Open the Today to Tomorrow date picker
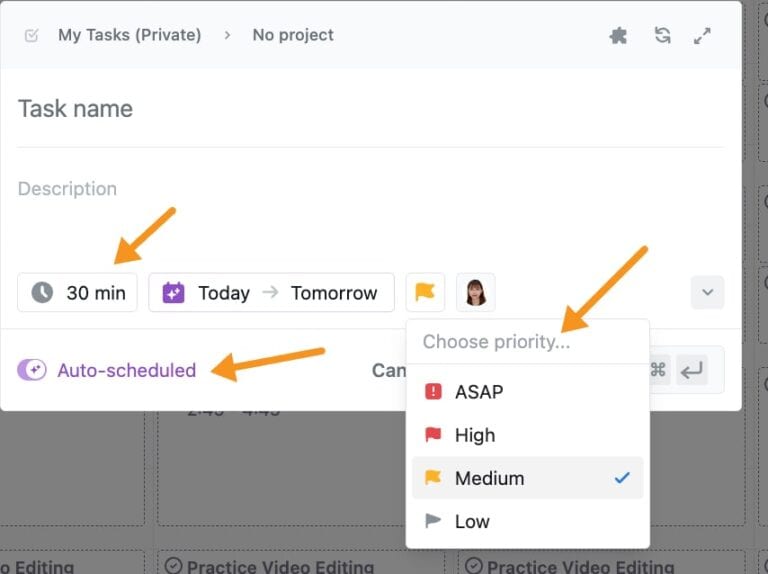 point(271,292)
